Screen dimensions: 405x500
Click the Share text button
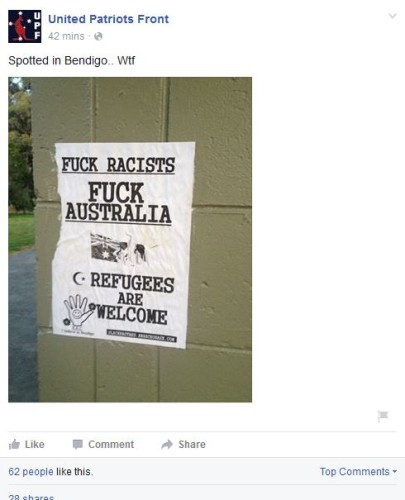(x=192, y=444)
